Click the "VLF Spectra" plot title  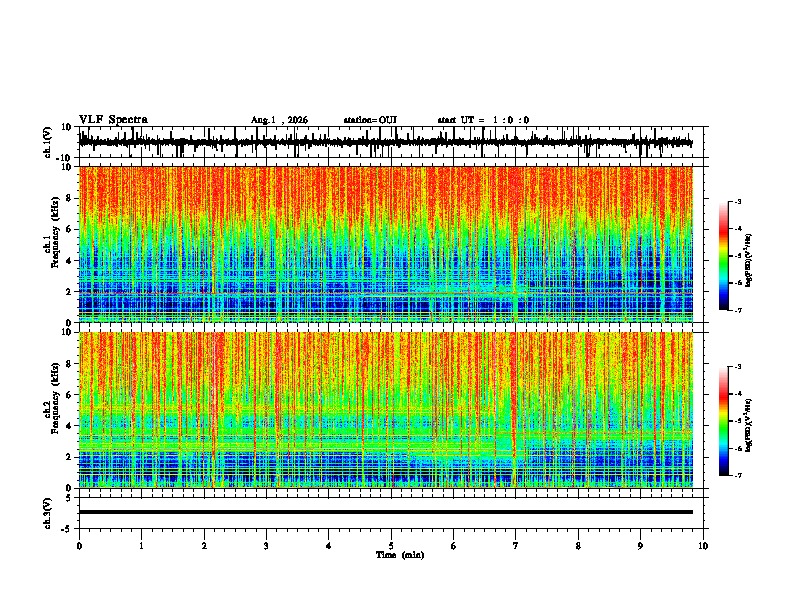click(x=113, y=120)
